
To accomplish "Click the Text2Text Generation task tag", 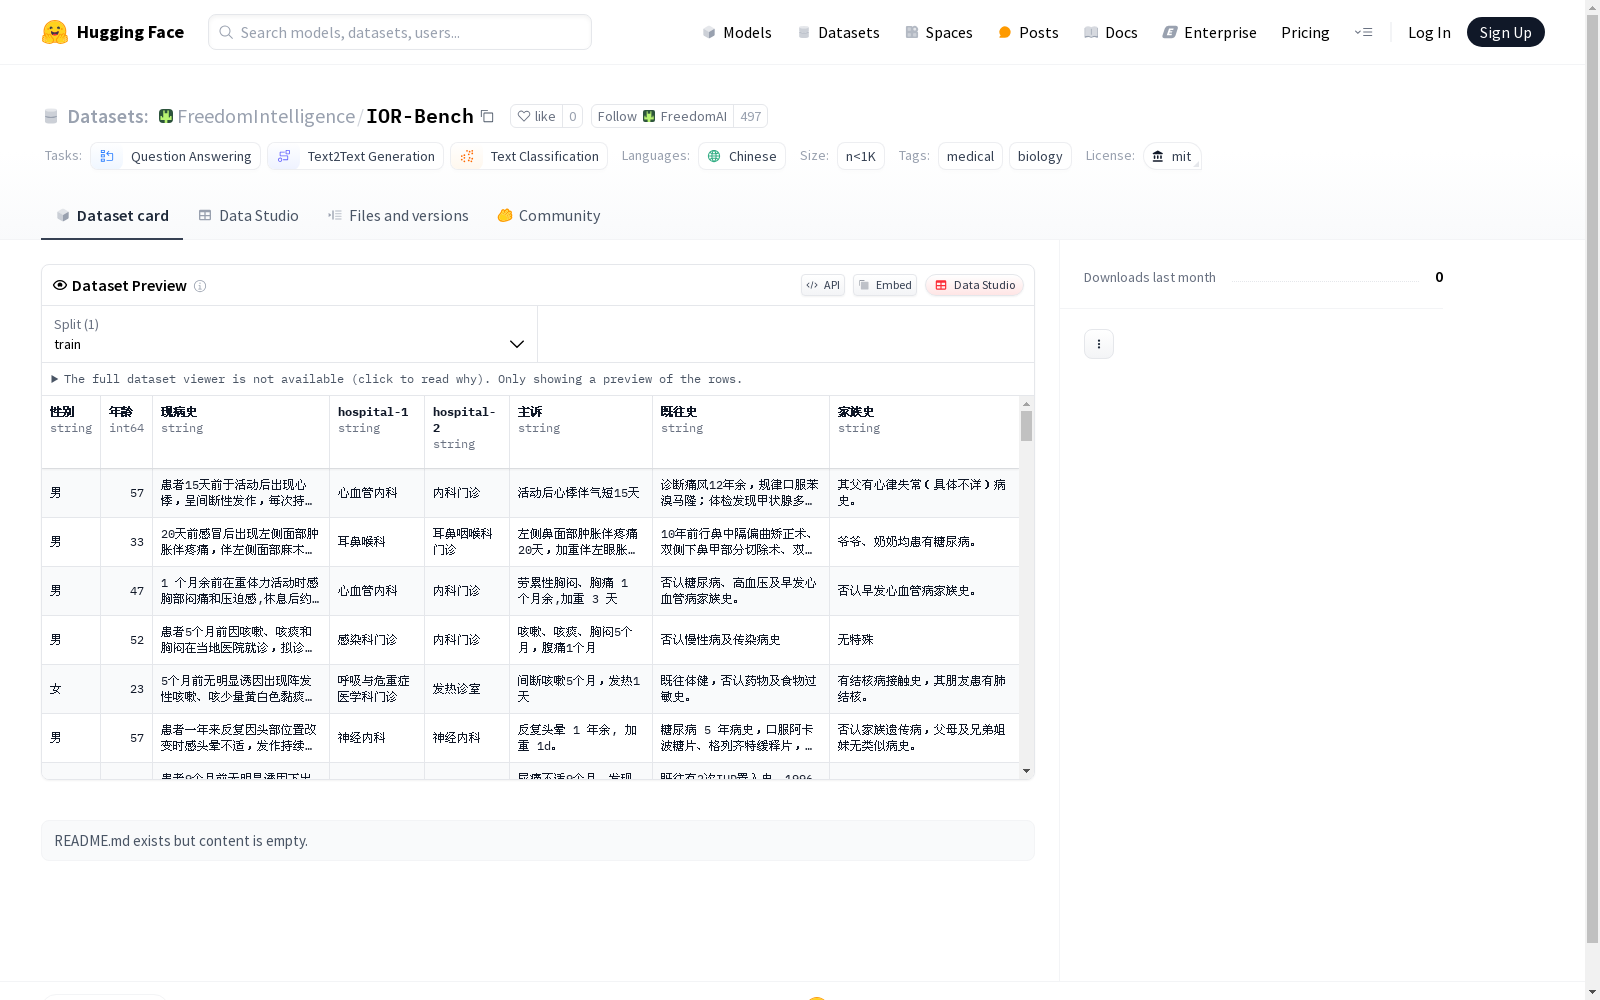I will click(x=355, y=156).
